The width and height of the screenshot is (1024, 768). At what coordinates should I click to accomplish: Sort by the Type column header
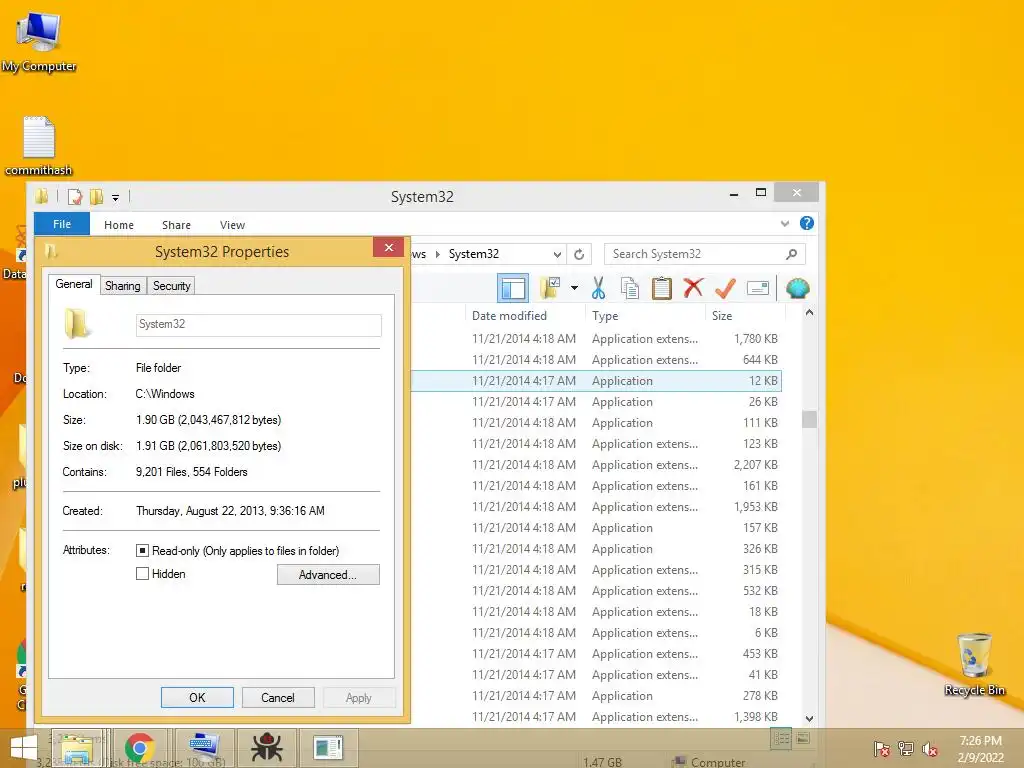(x=605, y=316)
